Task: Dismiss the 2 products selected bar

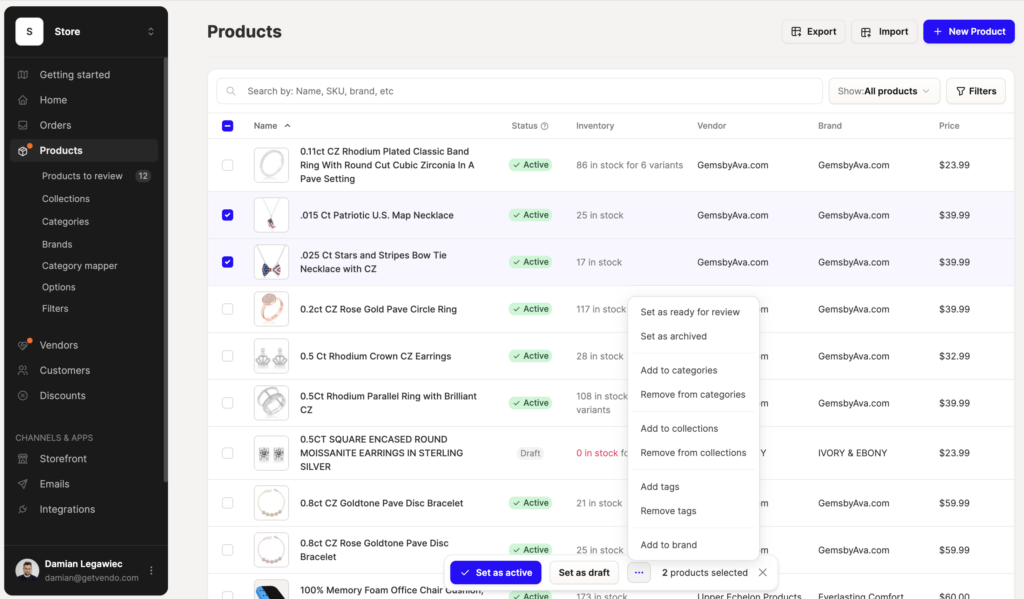Action: [762, 572]
